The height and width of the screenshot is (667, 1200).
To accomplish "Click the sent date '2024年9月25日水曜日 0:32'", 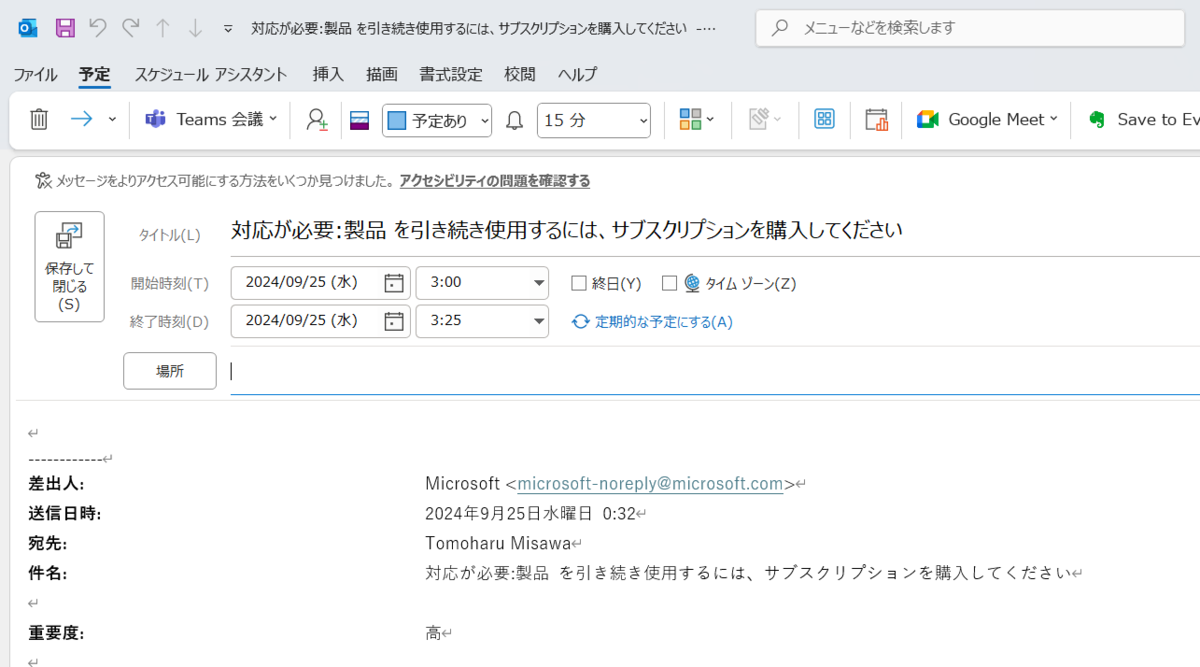I will point(531,514).
